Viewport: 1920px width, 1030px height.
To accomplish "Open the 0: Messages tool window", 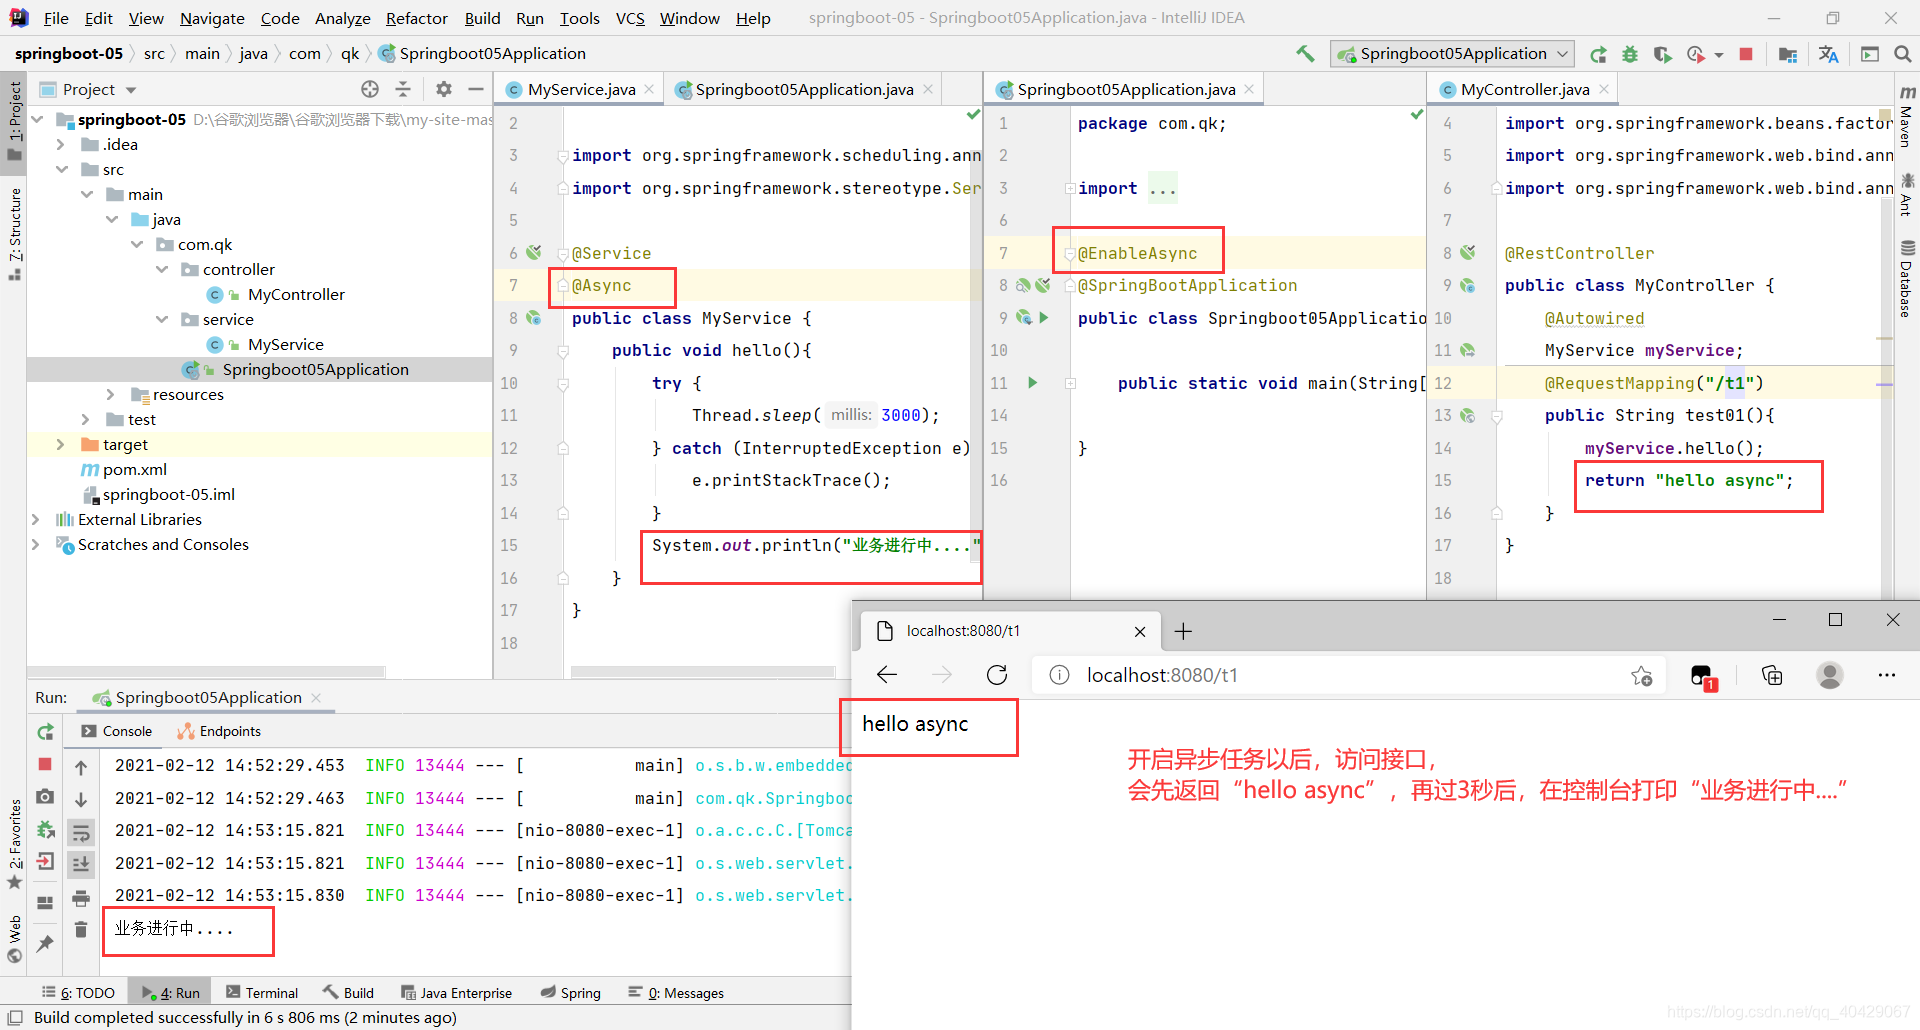I will coord(676,992).
